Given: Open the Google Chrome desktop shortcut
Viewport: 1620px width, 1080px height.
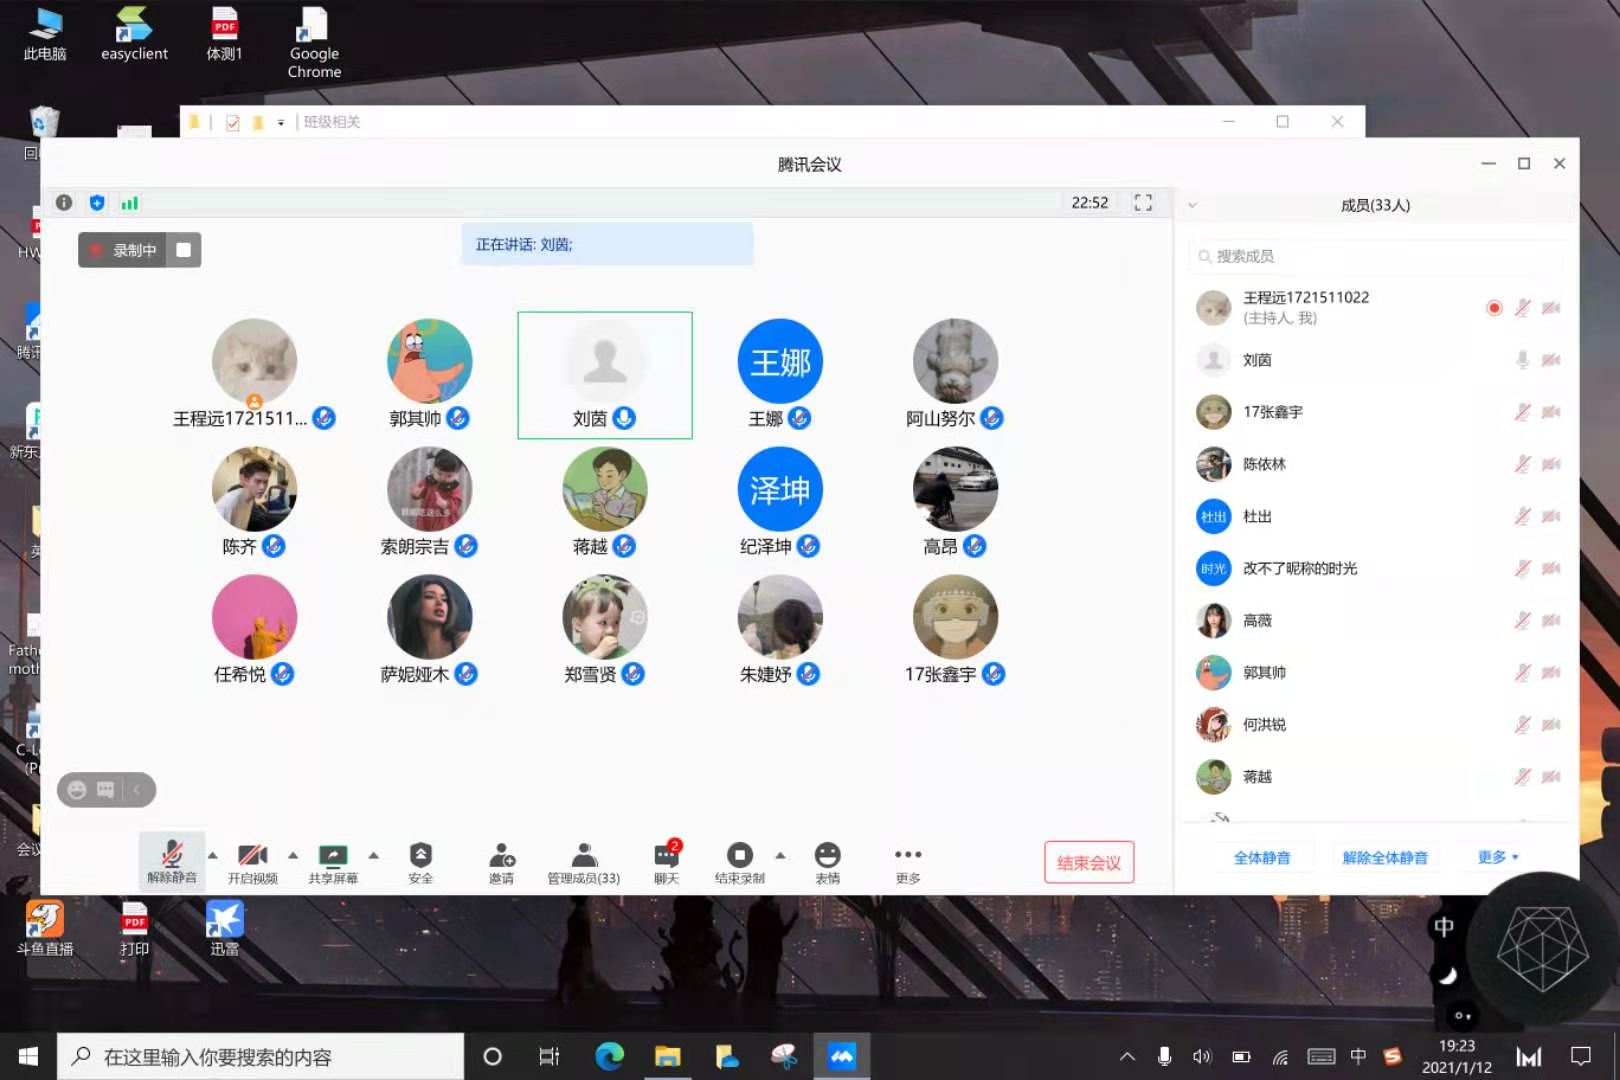Looking at the screenshot, I should [314, 42].
